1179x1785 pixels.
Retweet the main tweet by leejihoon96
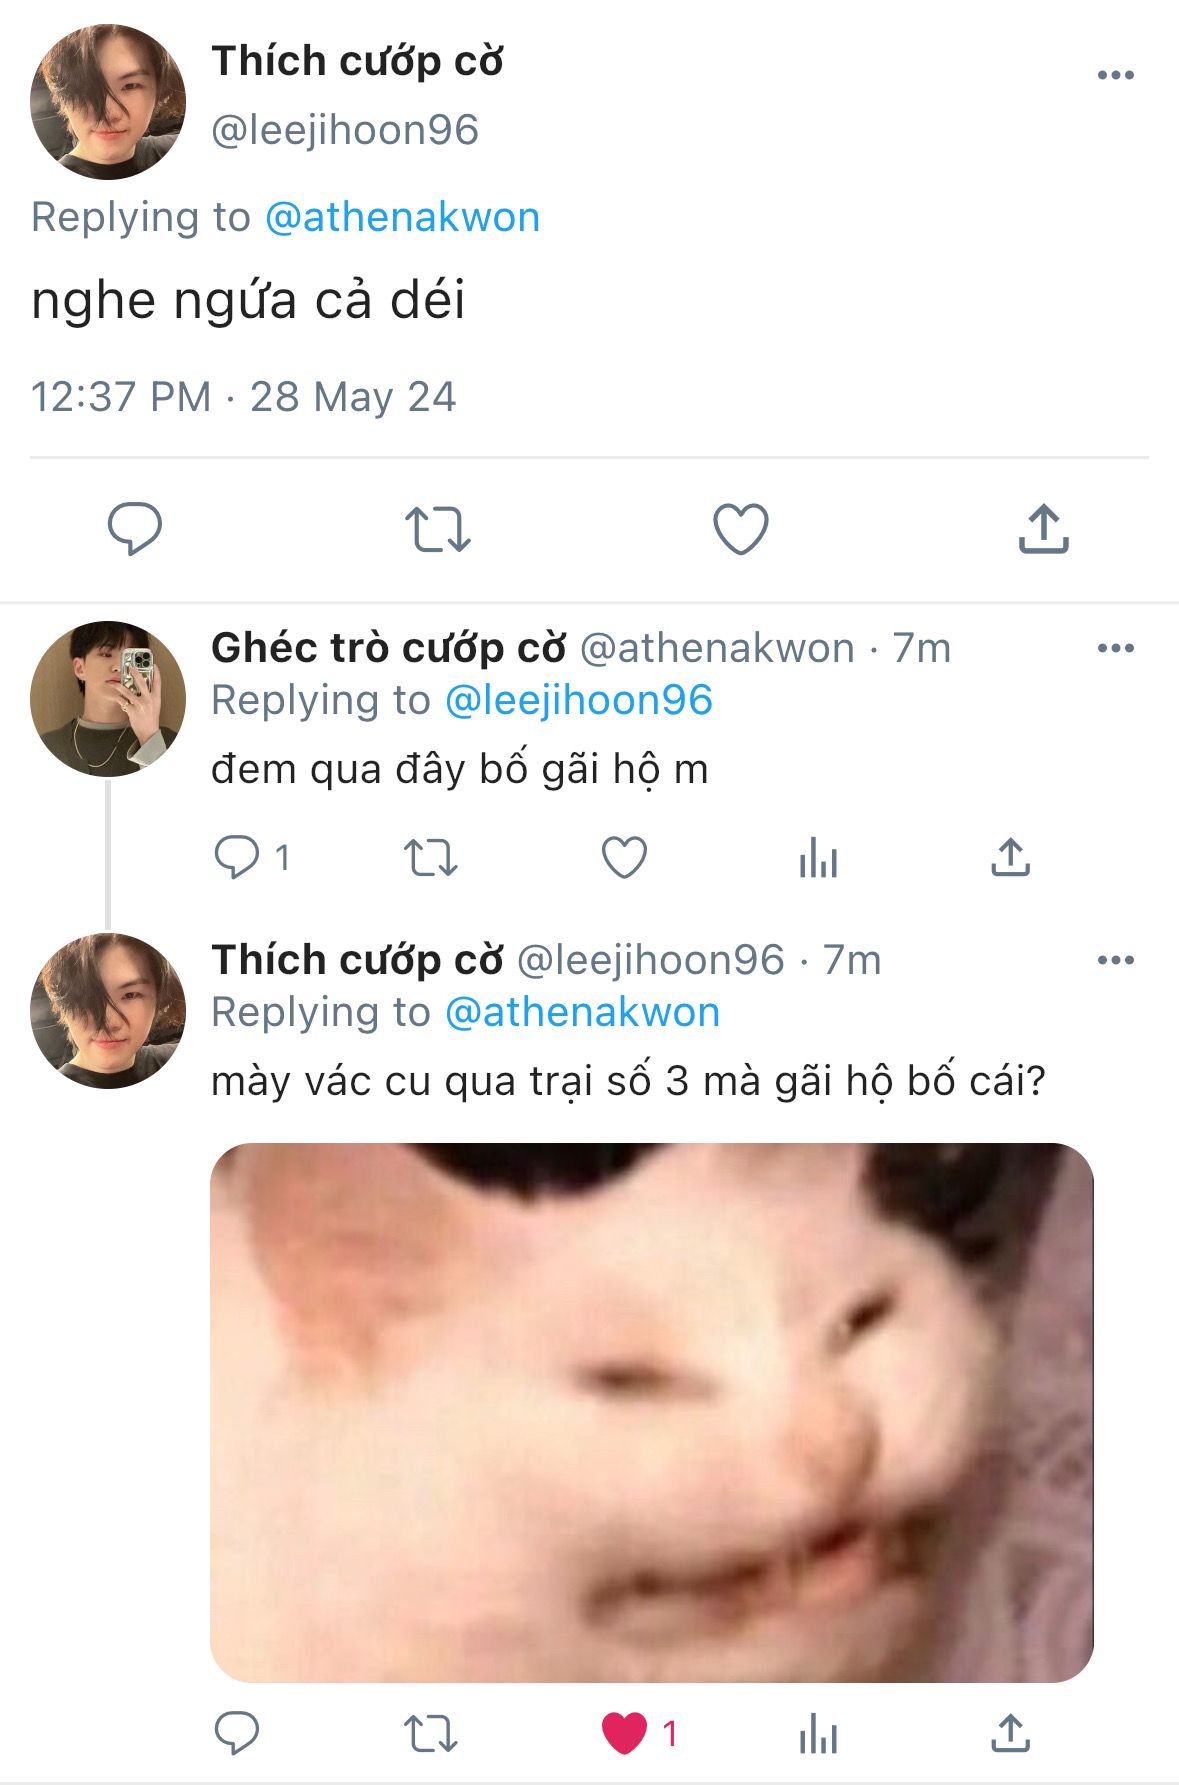point(437,528)
